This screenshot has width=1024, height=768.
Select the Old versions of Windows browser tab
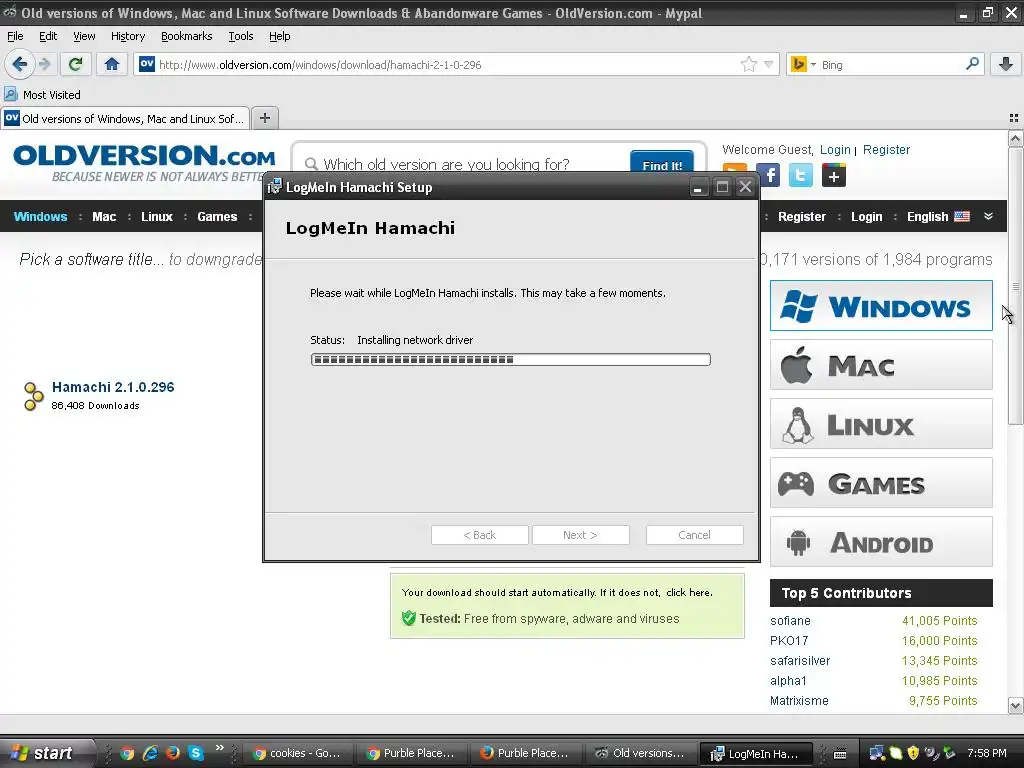point(125,118)
